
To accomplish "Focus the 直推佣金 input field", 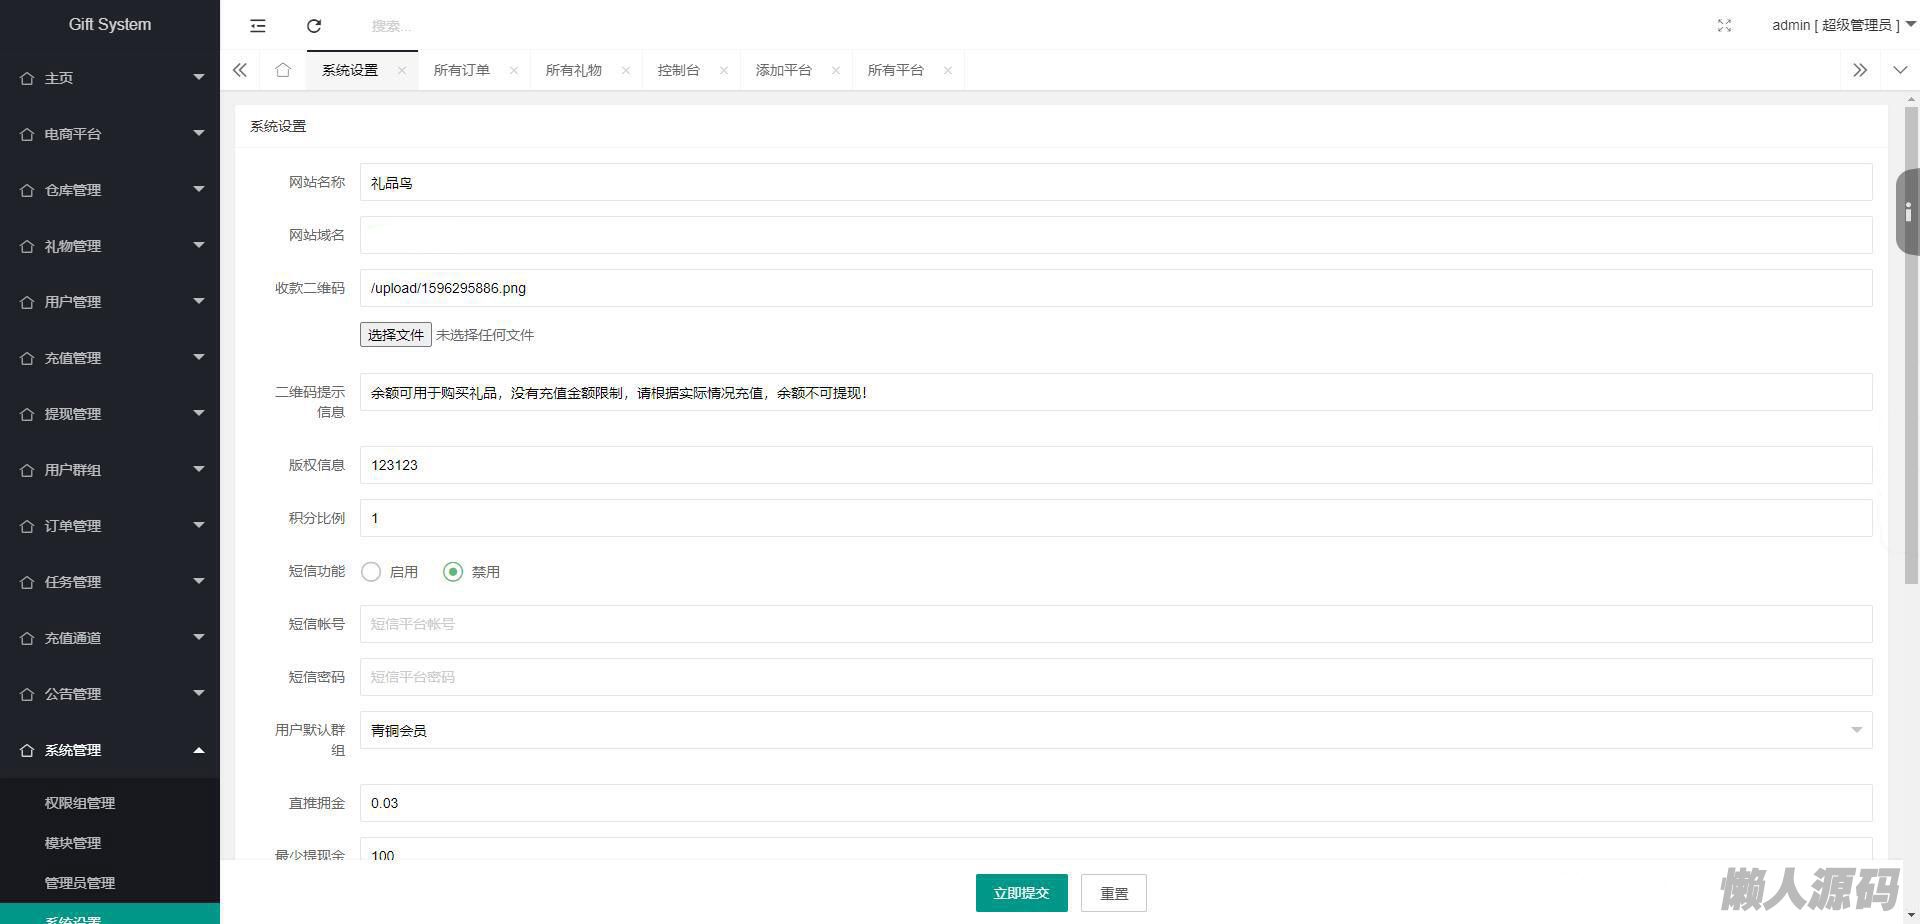I will 1116,803.
